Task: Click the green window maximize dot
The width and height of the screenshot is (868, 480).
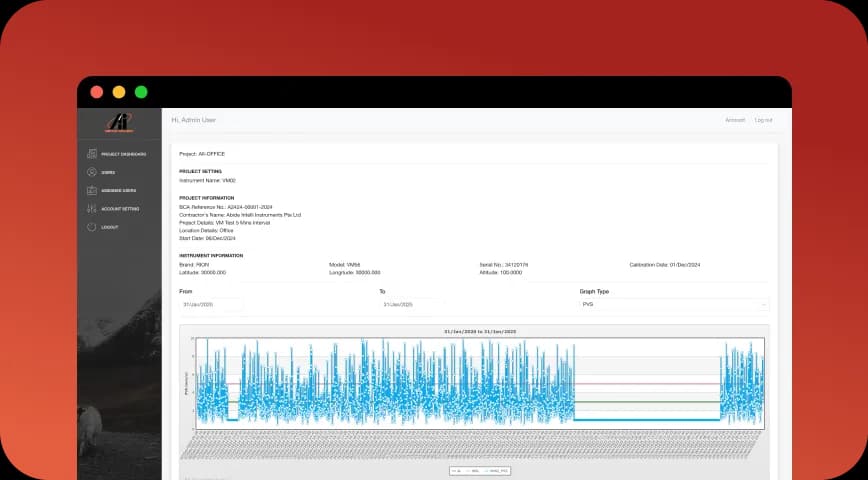Action: 141,92
